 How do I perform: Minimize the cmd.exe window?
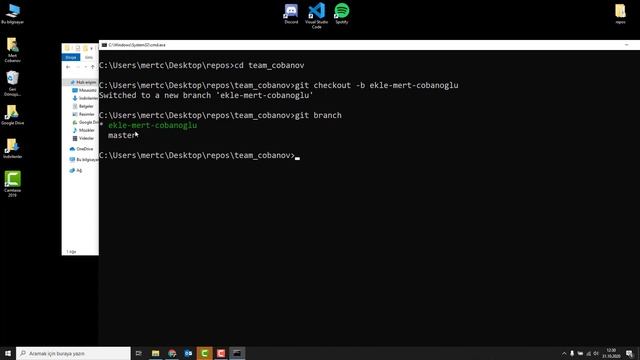[x=627, y=45]
